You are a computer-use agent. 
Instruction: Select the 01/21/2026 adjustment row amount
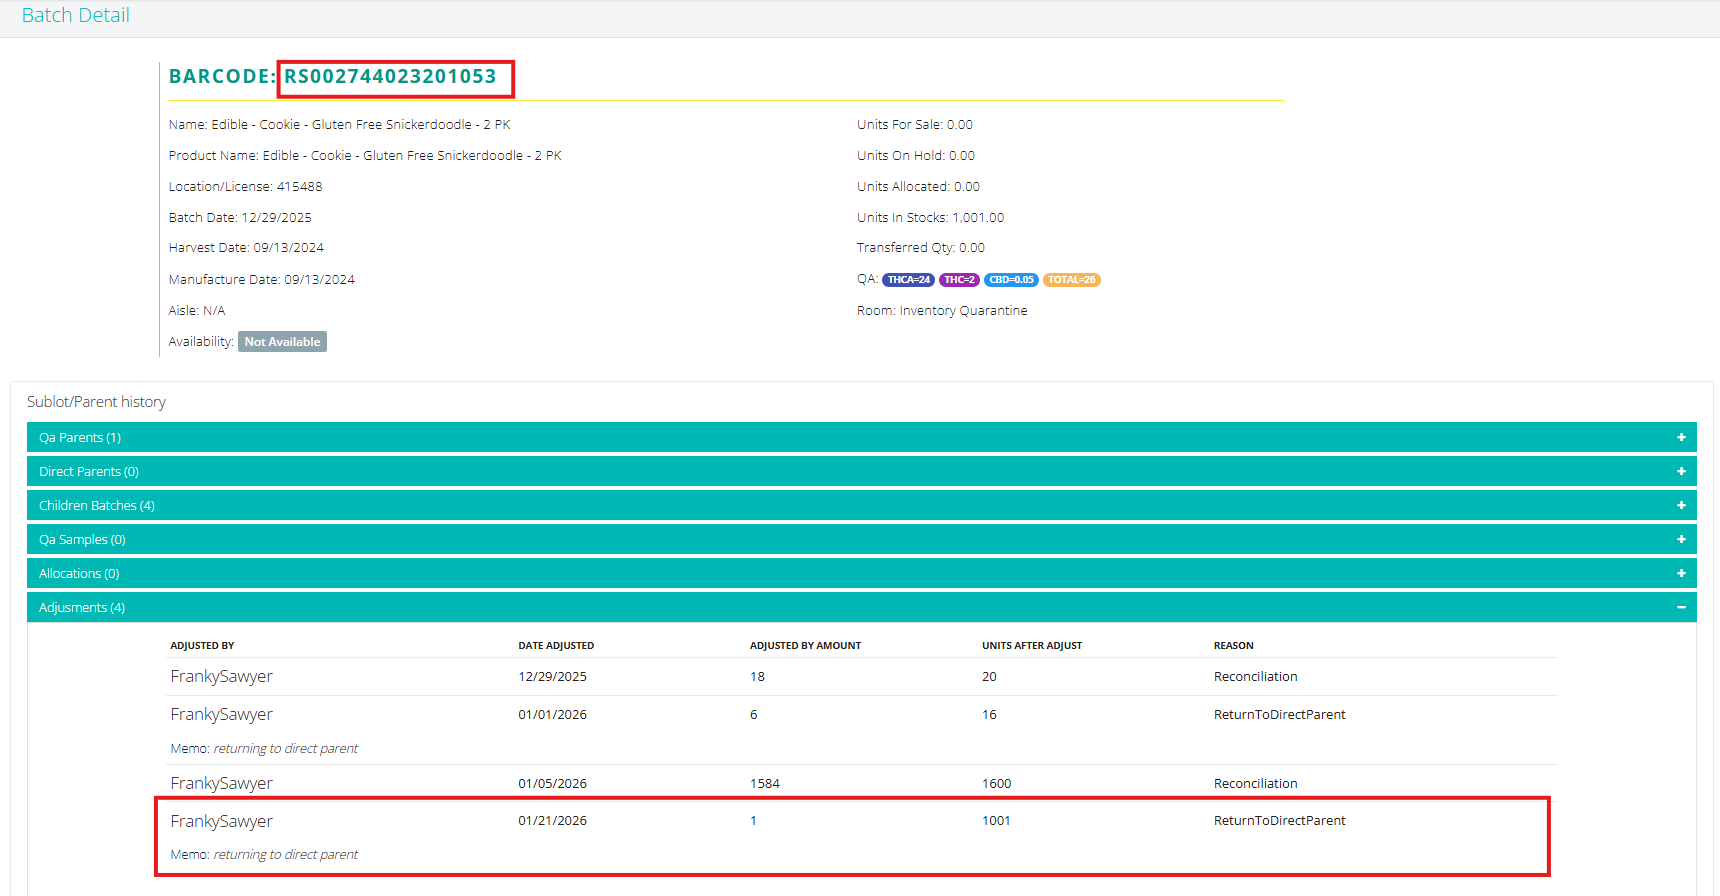pyautogui.click(x=753, y=821)
